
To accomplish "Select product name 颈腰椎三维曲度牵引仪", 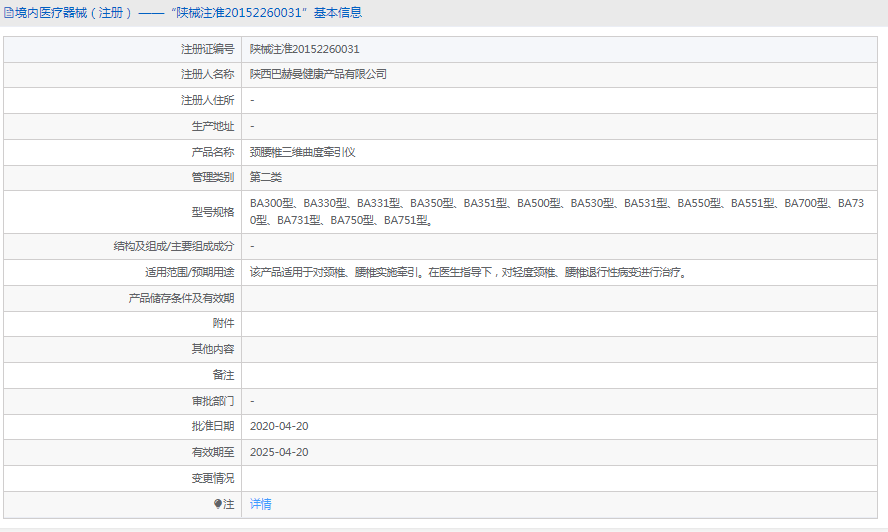I will click(x=302, y=152).
